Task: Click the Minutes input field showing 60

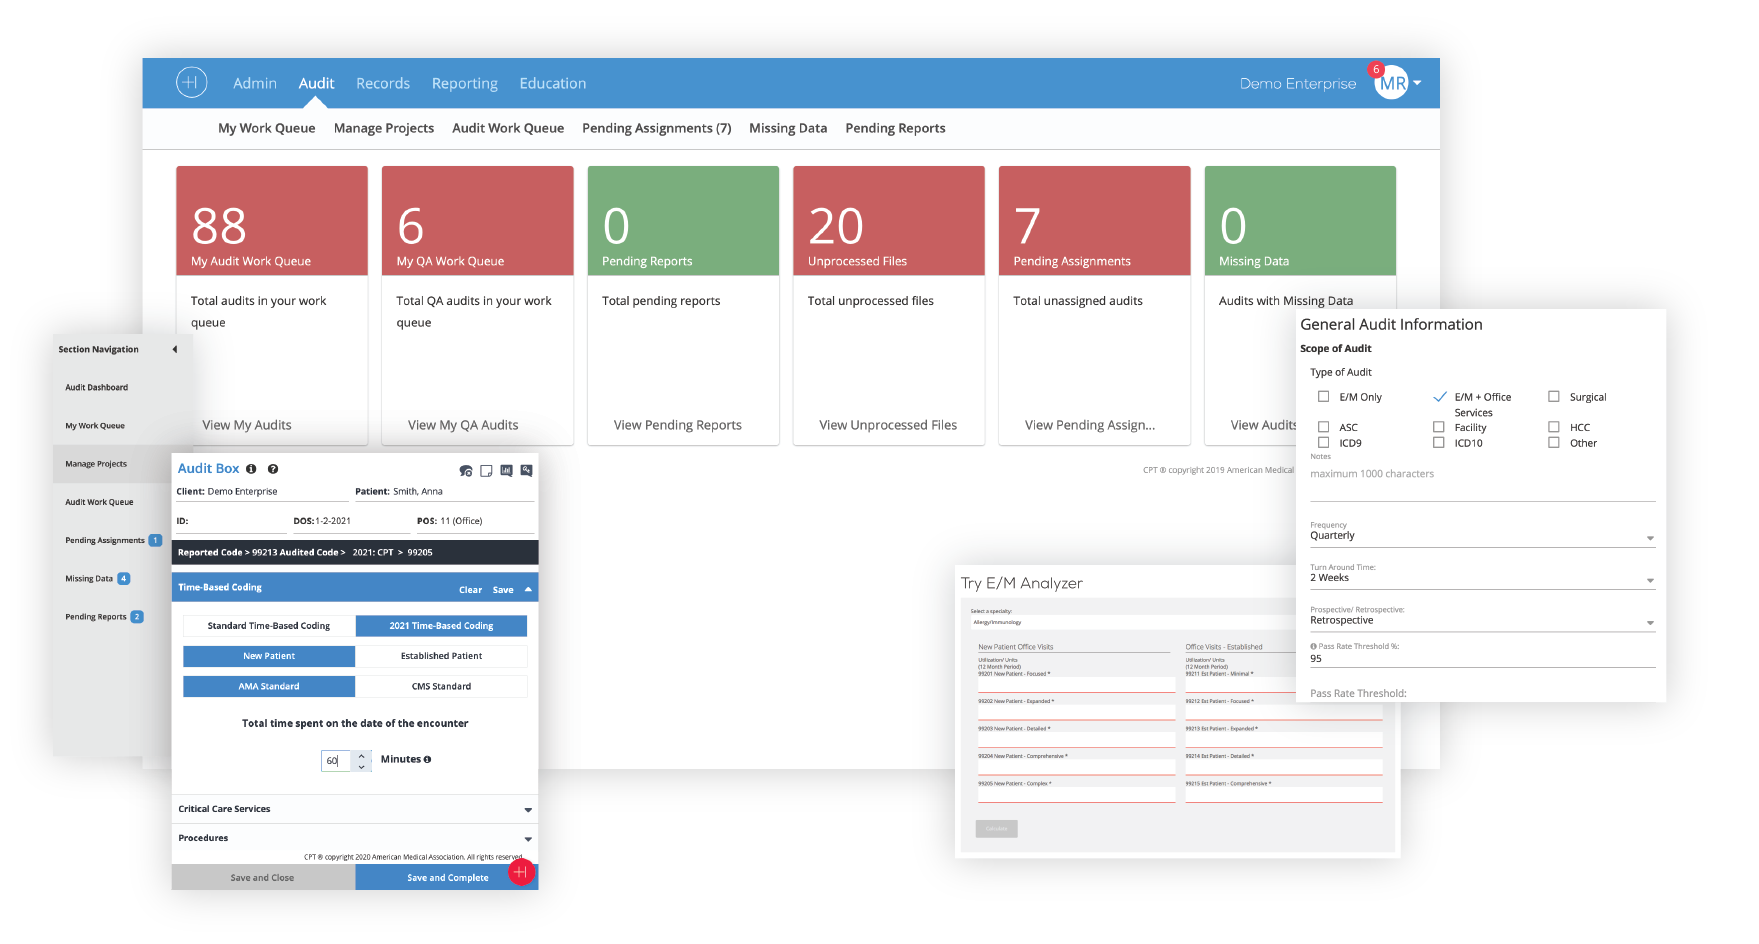Action: click(335, 760)
